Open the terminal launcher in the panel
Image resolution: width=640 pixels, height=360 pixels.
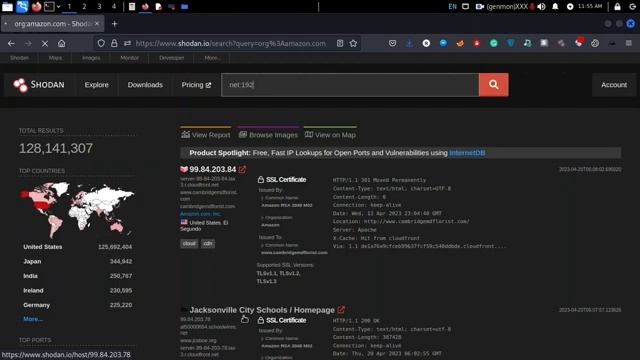coord(49,7)
